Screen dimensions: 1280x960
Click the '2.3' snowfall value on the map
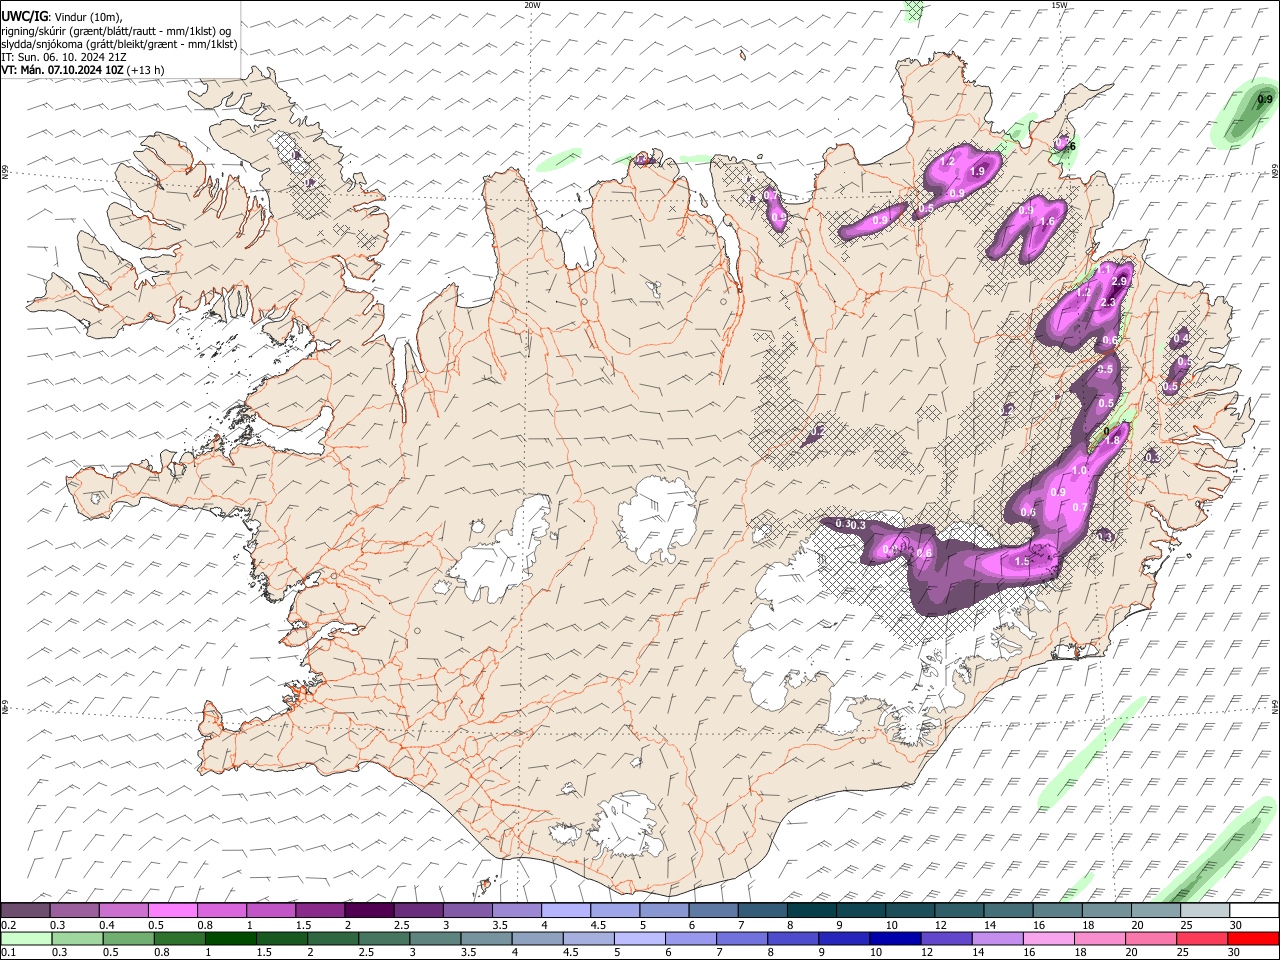(1107, 303)
